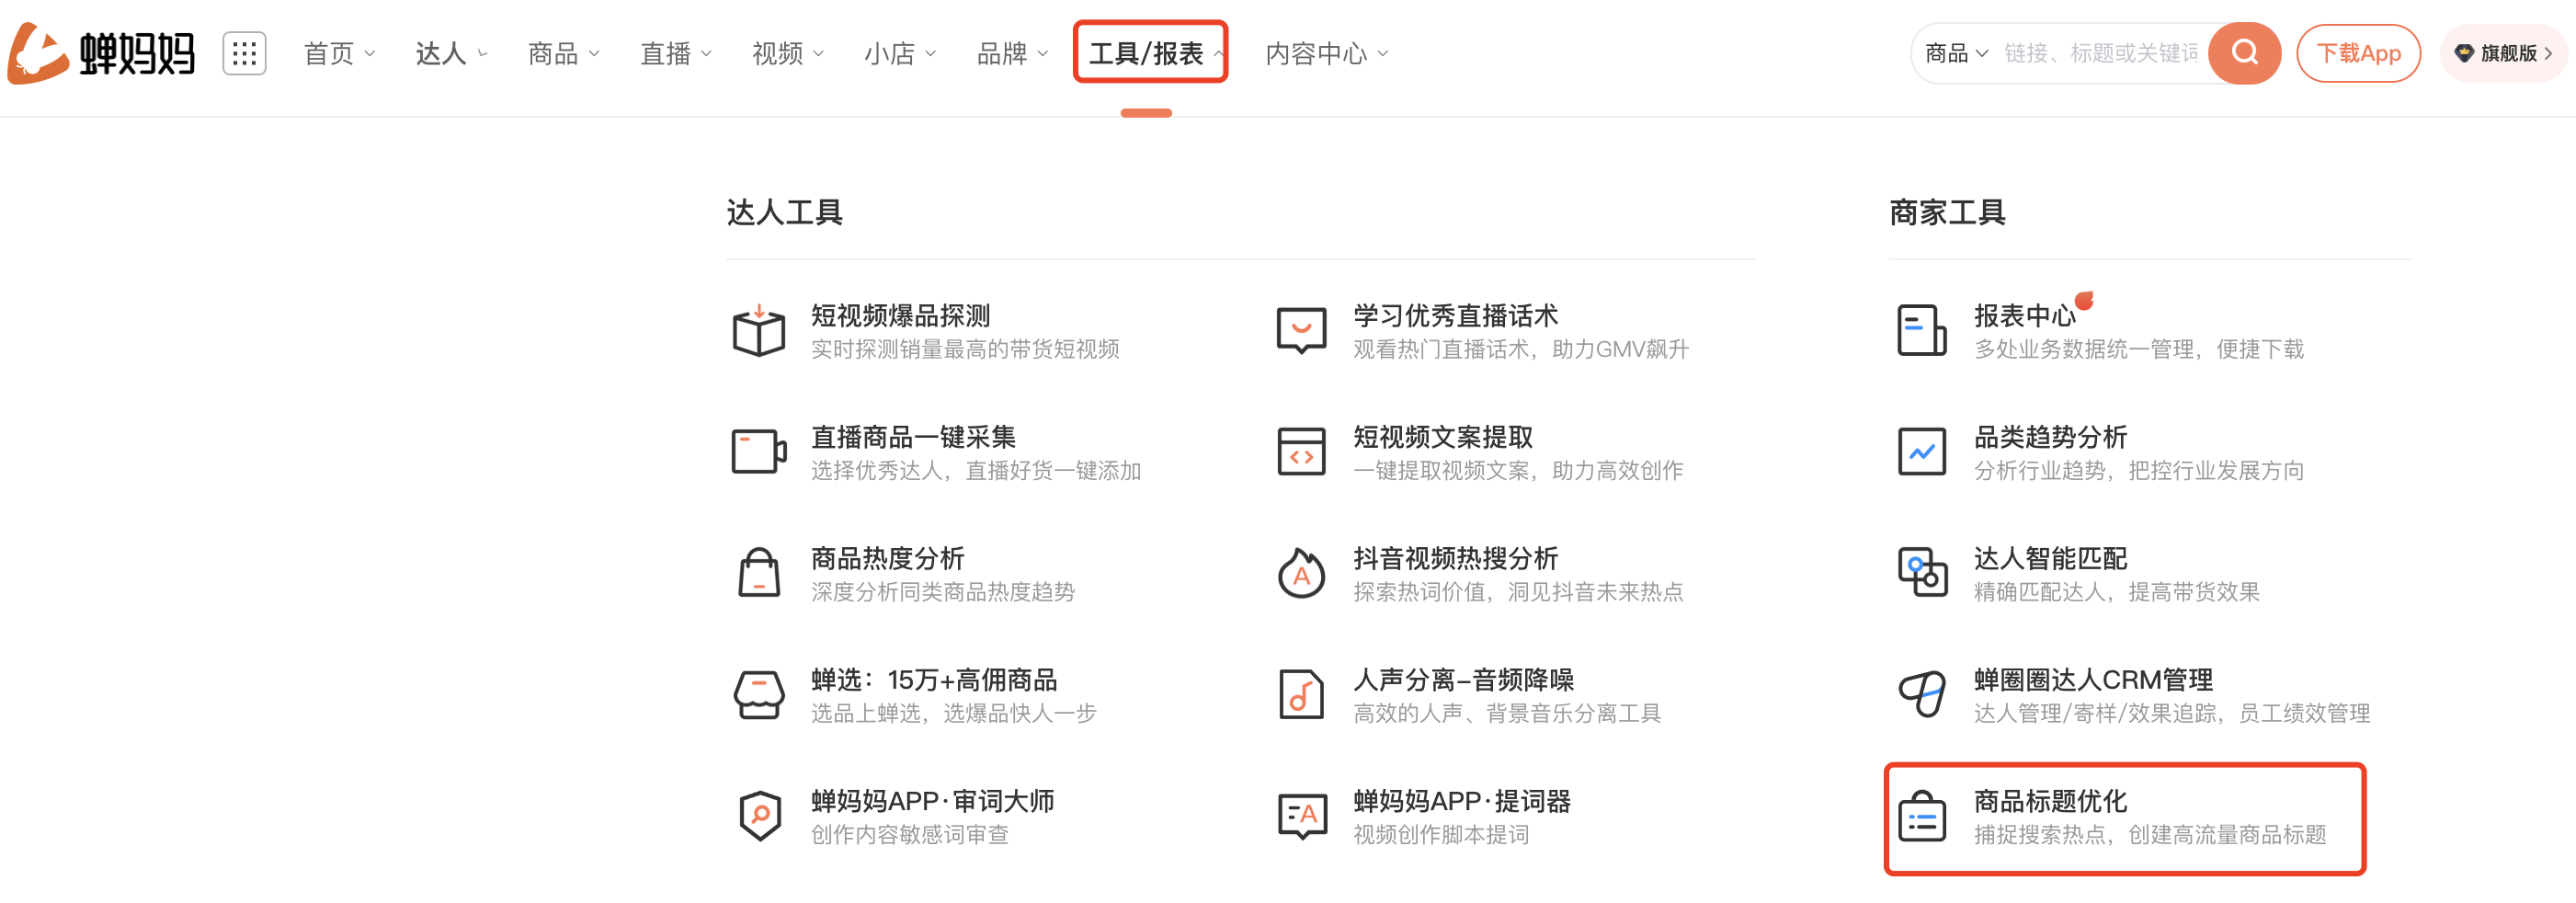Click 蝉圈圈达人CRM管理 title
The width and height of the screenshot is (2576, 903).
(x=2093, y=680)
